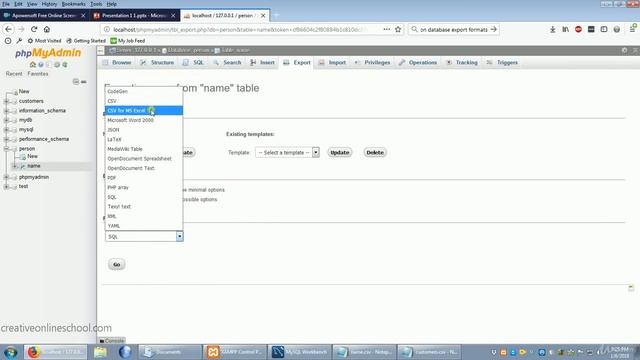Screen dimensions: 640x360
Task: Expand the customers database node
Action: pyautogui.click(x=7, y=101)
